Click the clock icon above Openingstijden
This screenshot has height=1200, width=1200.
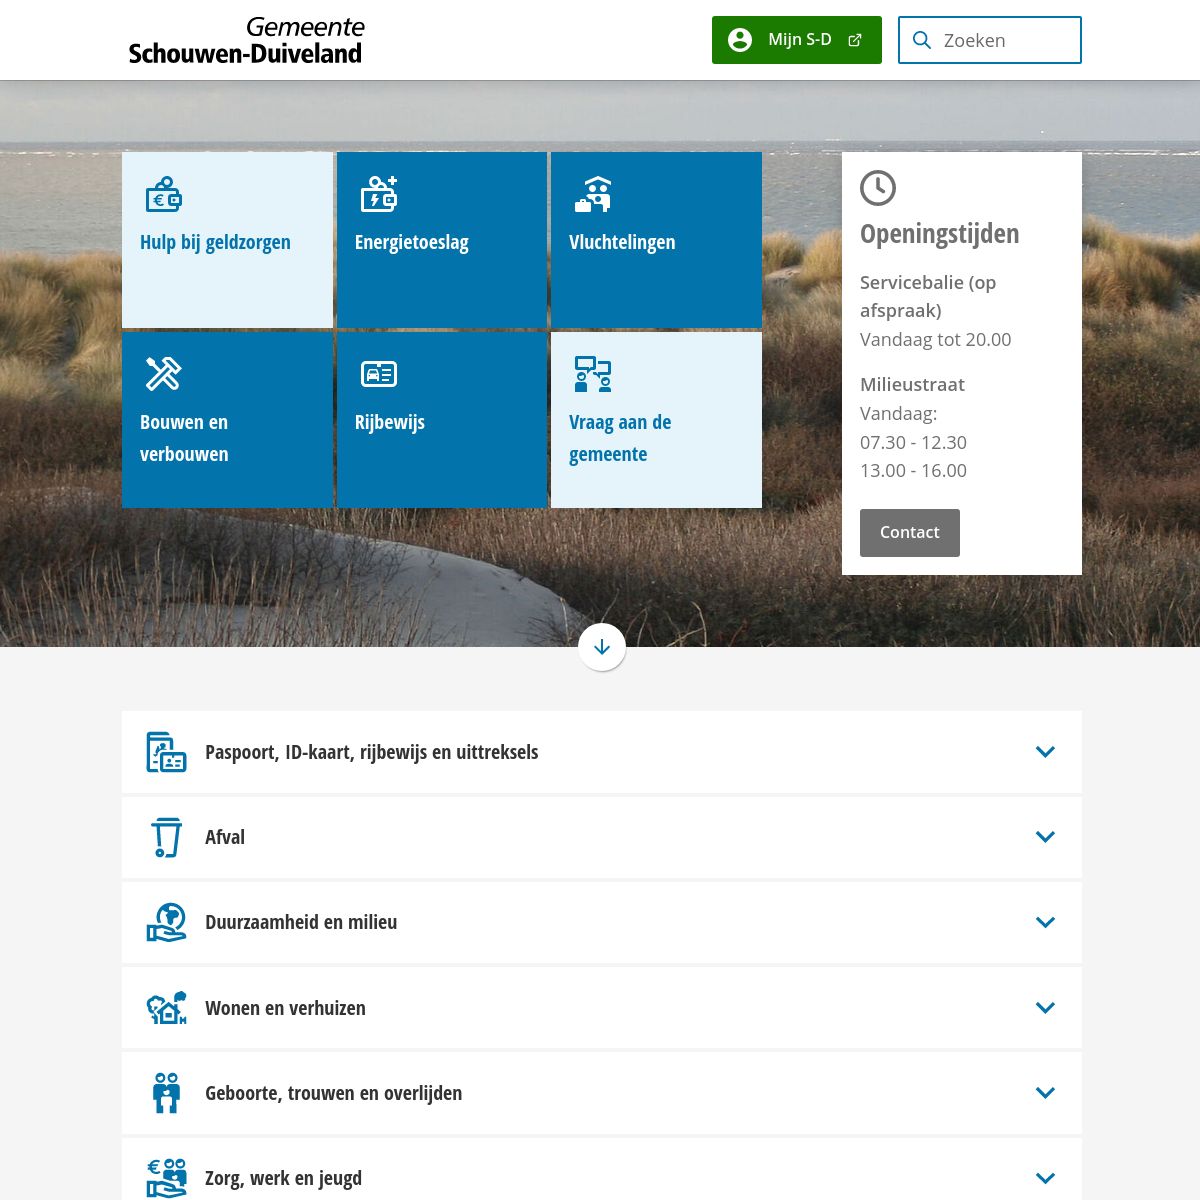[x=878, y=188]
